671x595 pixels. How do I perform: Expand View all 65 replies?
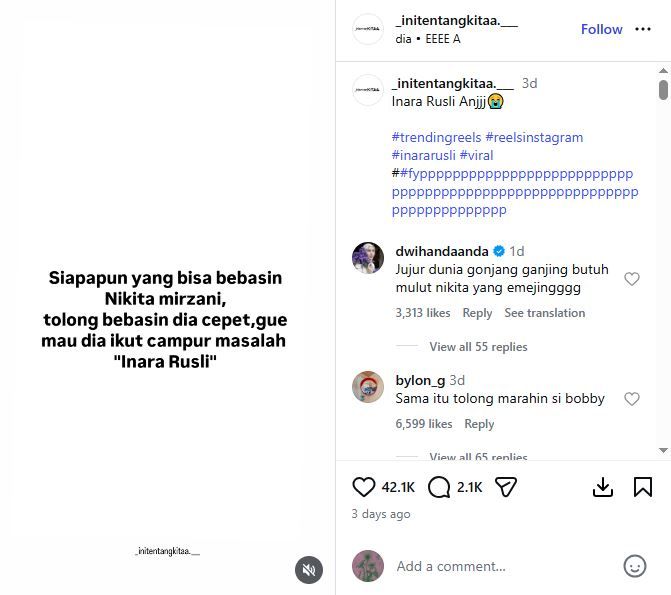pos(478,456)
